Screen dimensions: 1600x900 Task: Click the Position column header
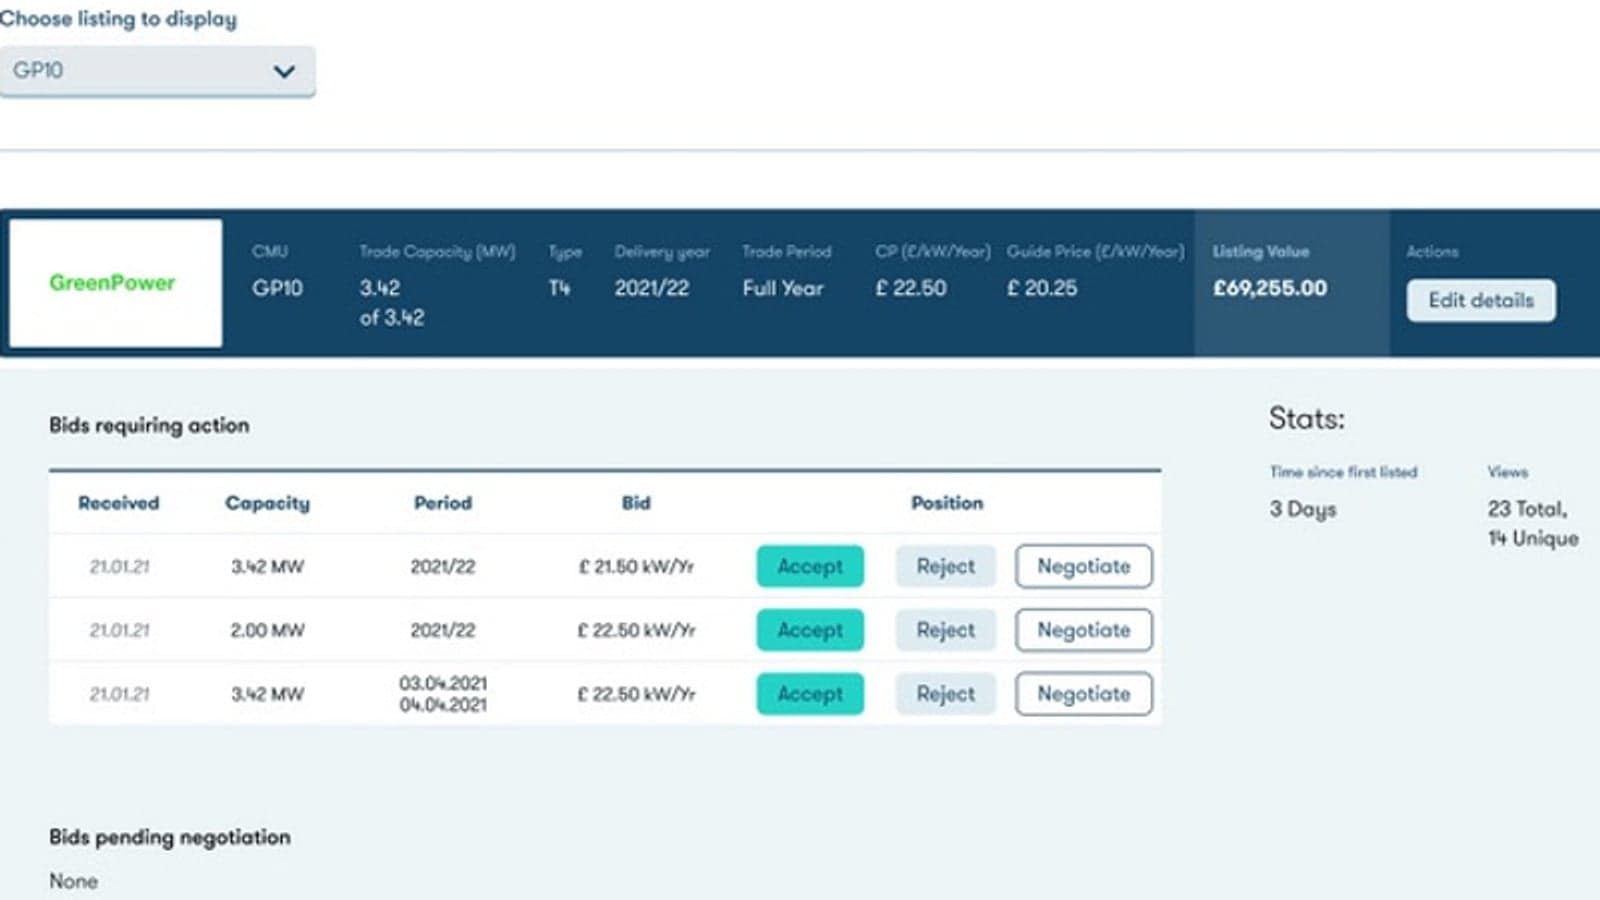point(947,503)
